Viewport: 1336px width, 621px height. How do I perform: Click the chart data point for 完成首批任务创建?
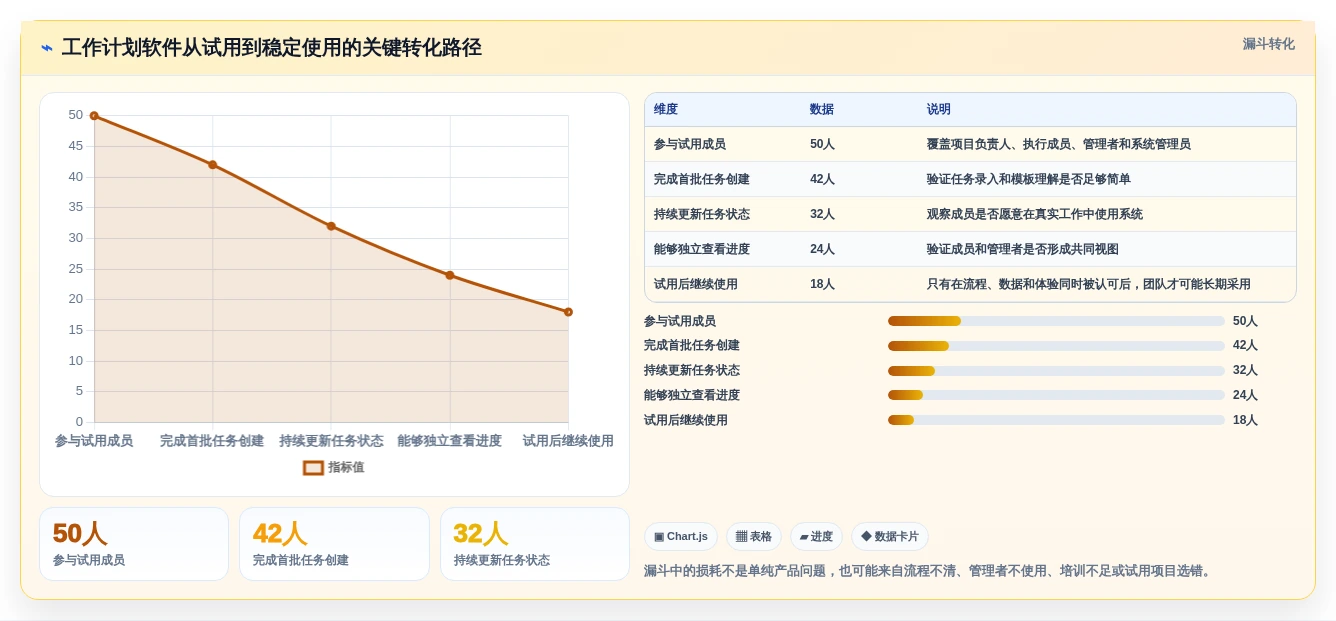point(212,165)
